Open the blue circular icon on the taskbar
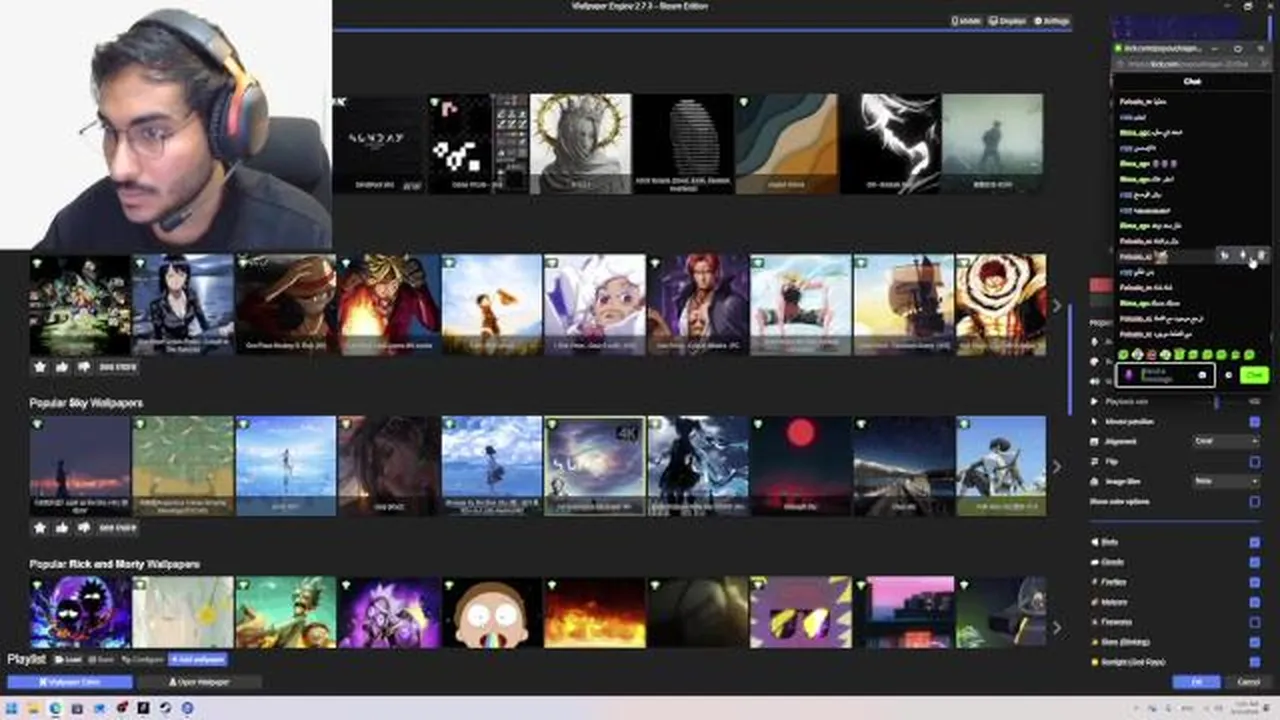This screenshot has height=720, width=1280. 187,708
